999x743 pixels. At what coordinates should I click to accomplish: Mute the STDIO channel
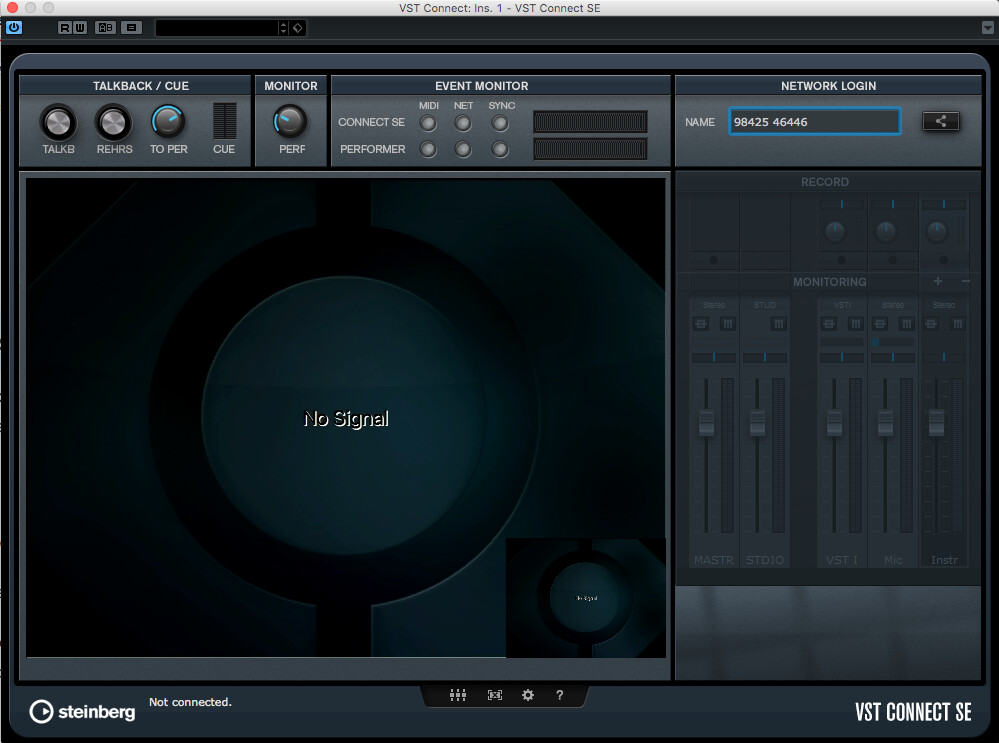pyautogui.click(x=779, y=324)
